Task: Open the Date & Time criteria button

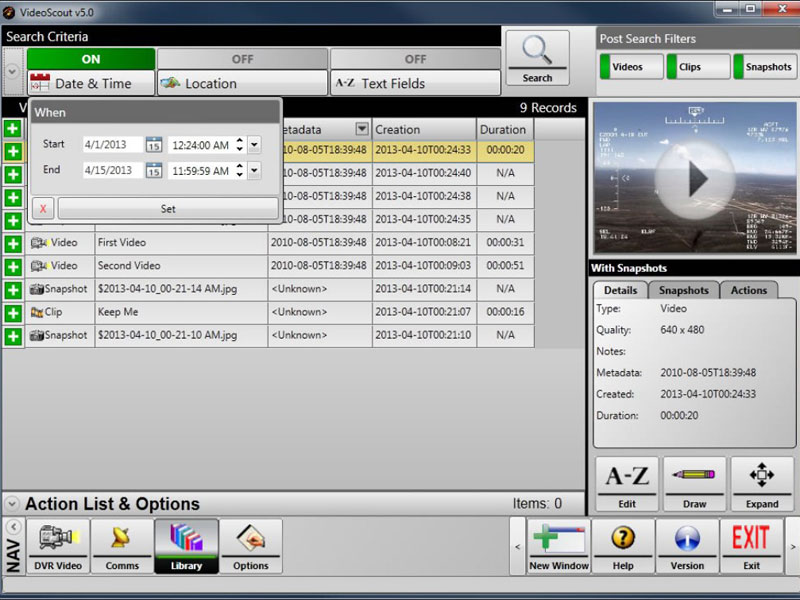Action: click(x=91, y=83)
